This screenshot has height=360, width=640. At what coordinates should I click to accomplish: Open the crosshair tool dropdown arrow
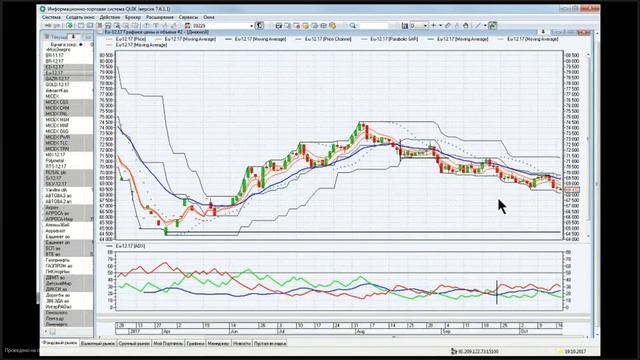(x=440, y=25)
